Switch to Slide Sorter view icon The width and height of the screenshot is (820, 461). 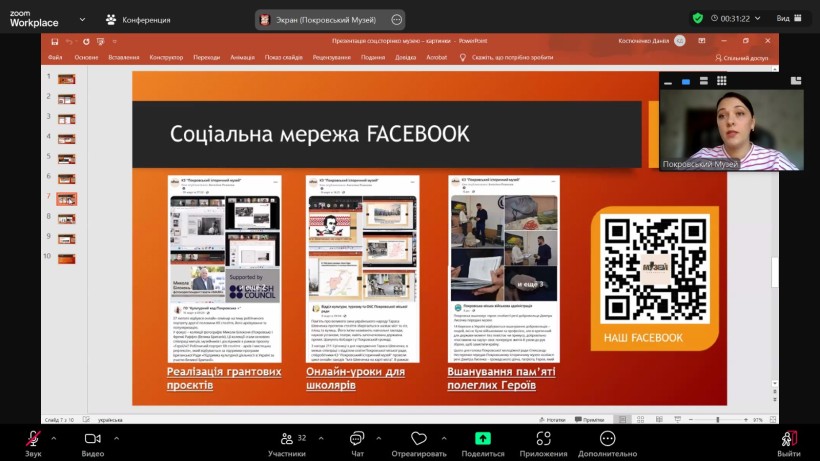click(640, 420)
